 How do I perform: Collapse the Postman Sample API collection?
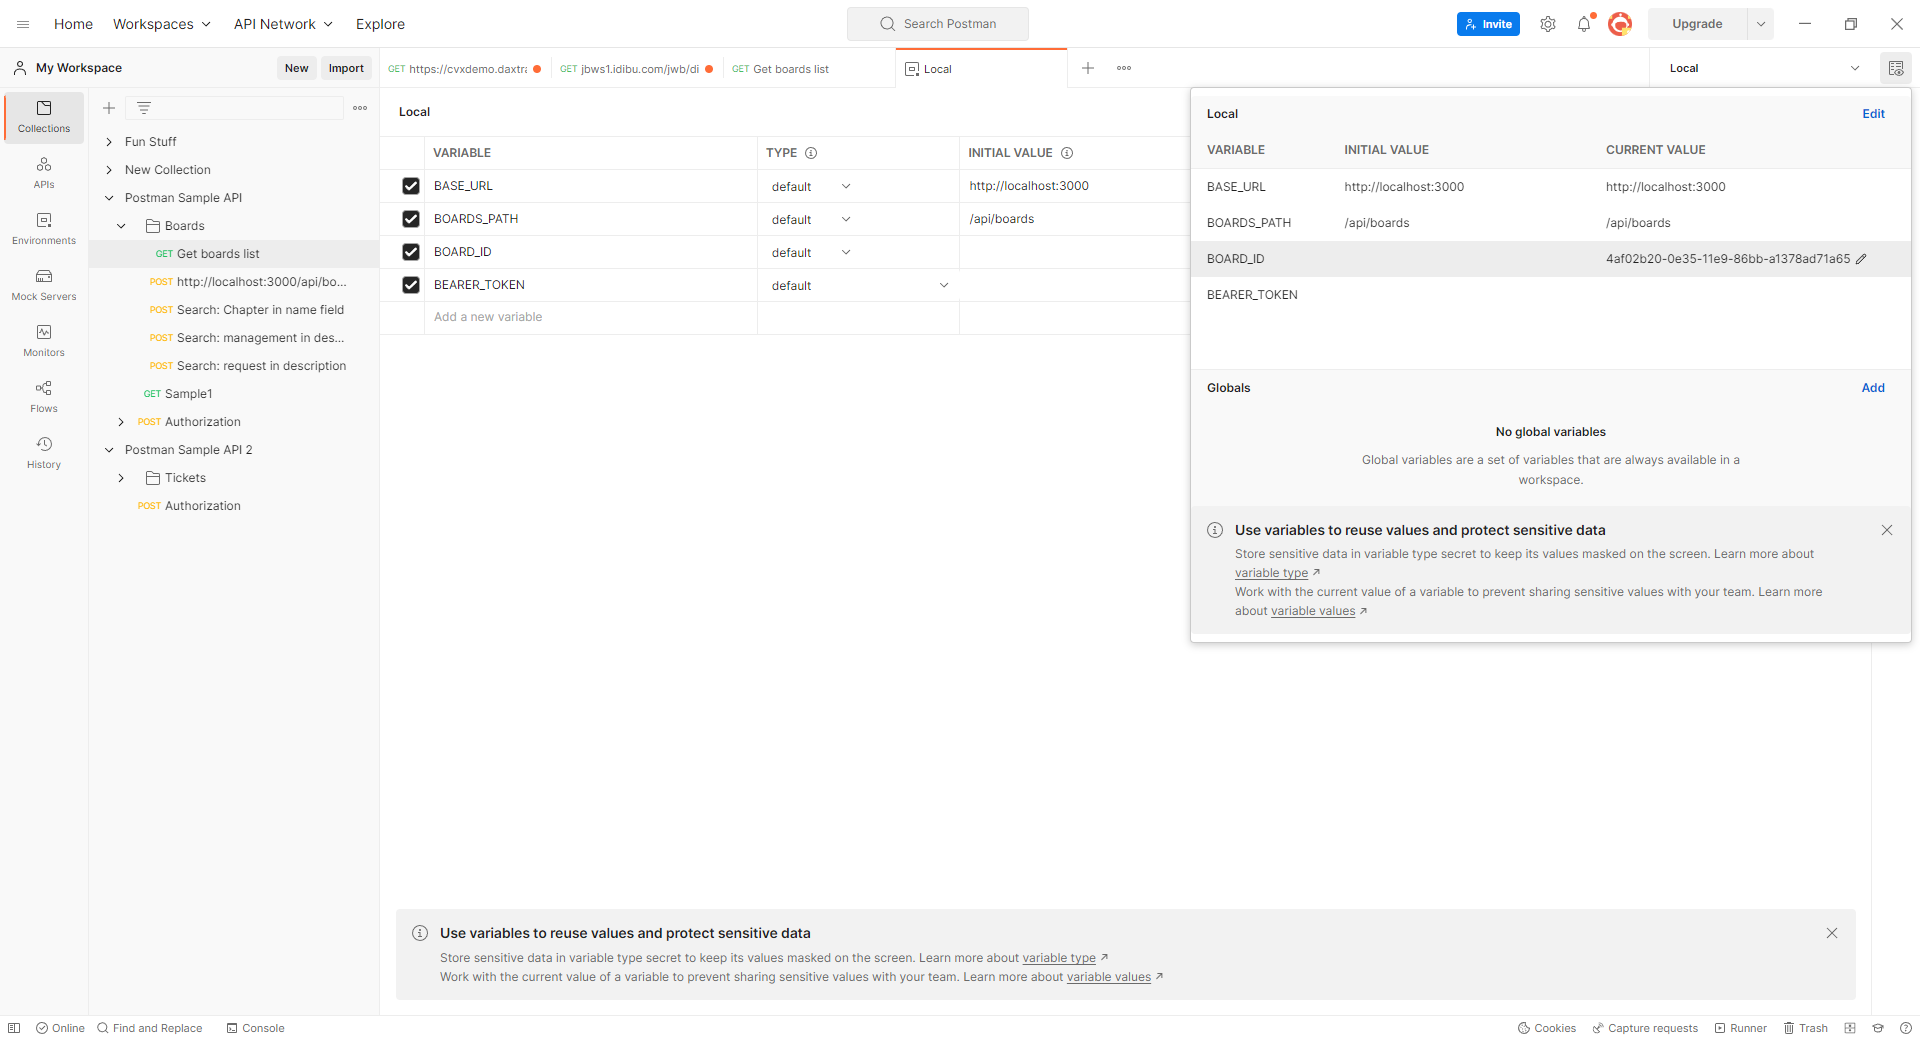pos(109,198)
